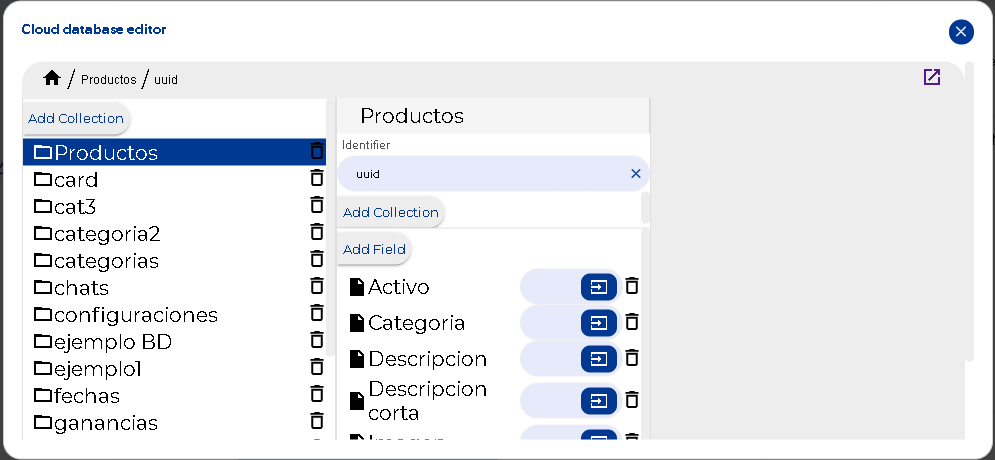Click the collections list vertical scrollbar
Screen dimensions: 995x460
pyautogui.click(x=330, y=228)
